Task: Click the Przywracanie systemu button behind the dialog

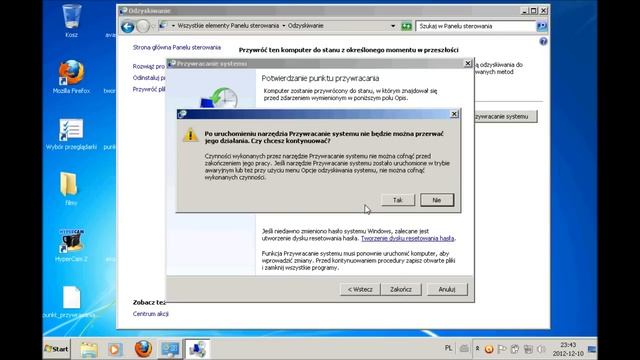Action: click(505, 116)
